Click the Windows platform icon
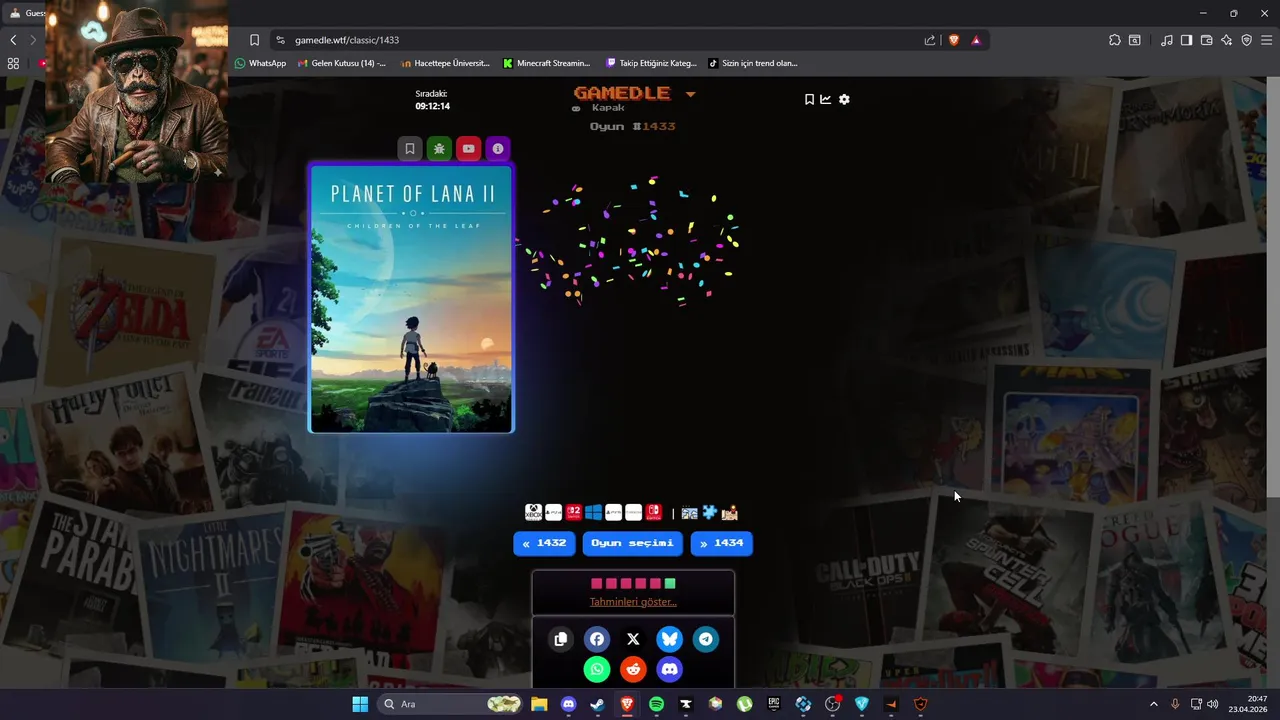The image size is (1280, 720). pos(594,513)
